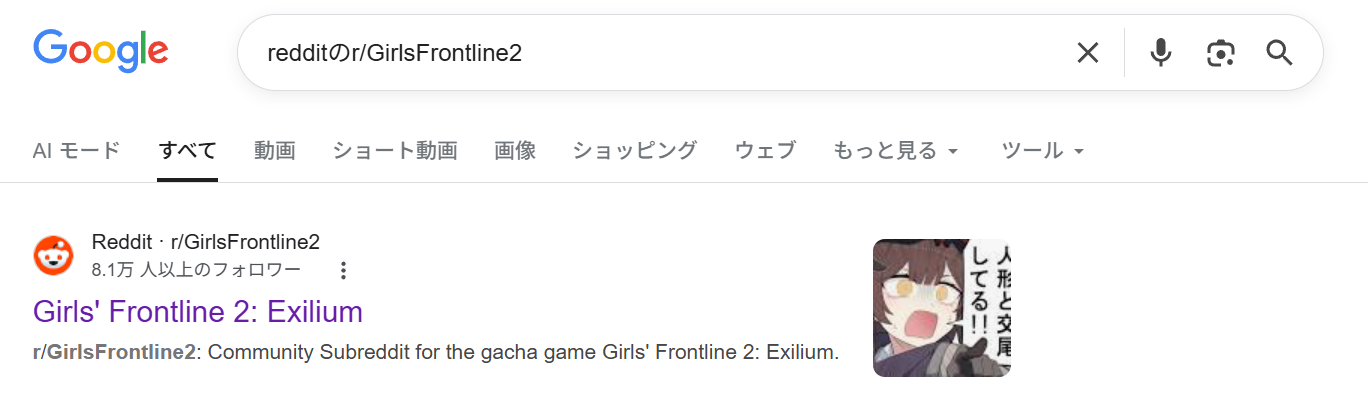Focus the search box containing r/GirlsFrontline2

tap(650, 53)
